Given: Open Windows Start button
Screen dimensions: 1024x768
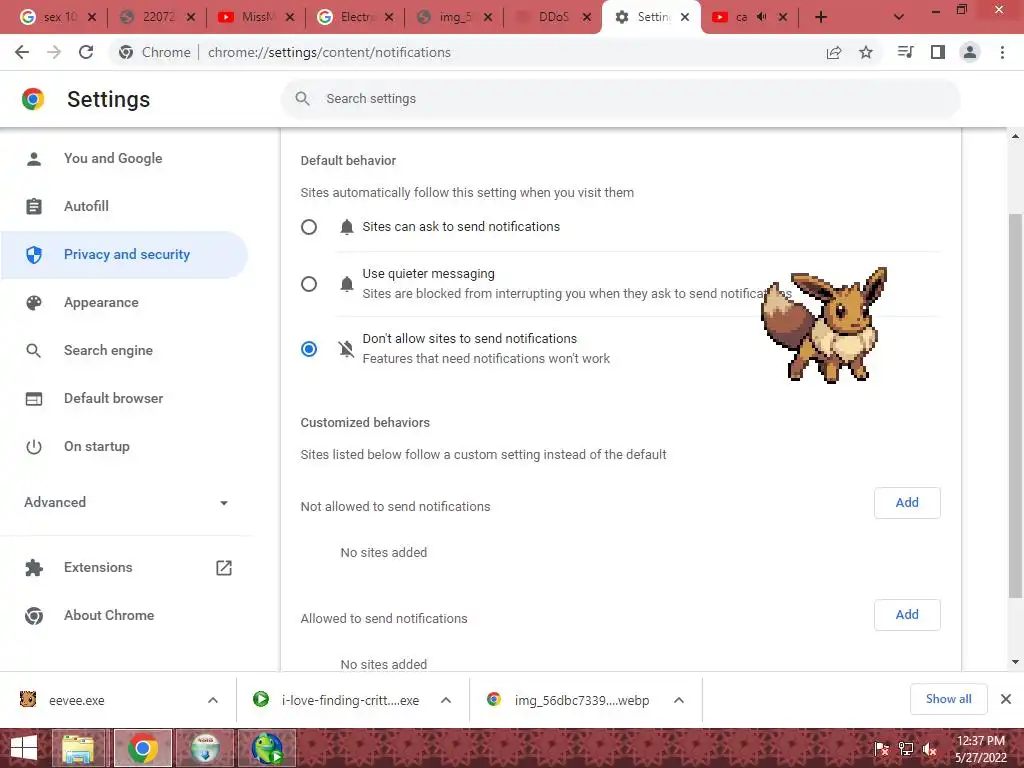Looking at the screenshot, I should pyautogui.click(x=24, y=748).
